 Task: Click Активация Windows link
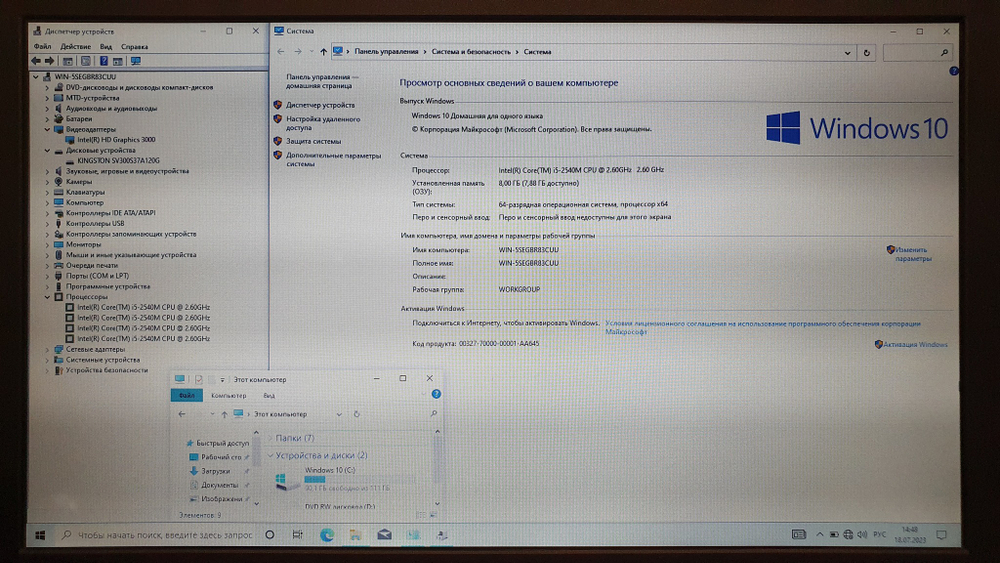click(915, 344)
